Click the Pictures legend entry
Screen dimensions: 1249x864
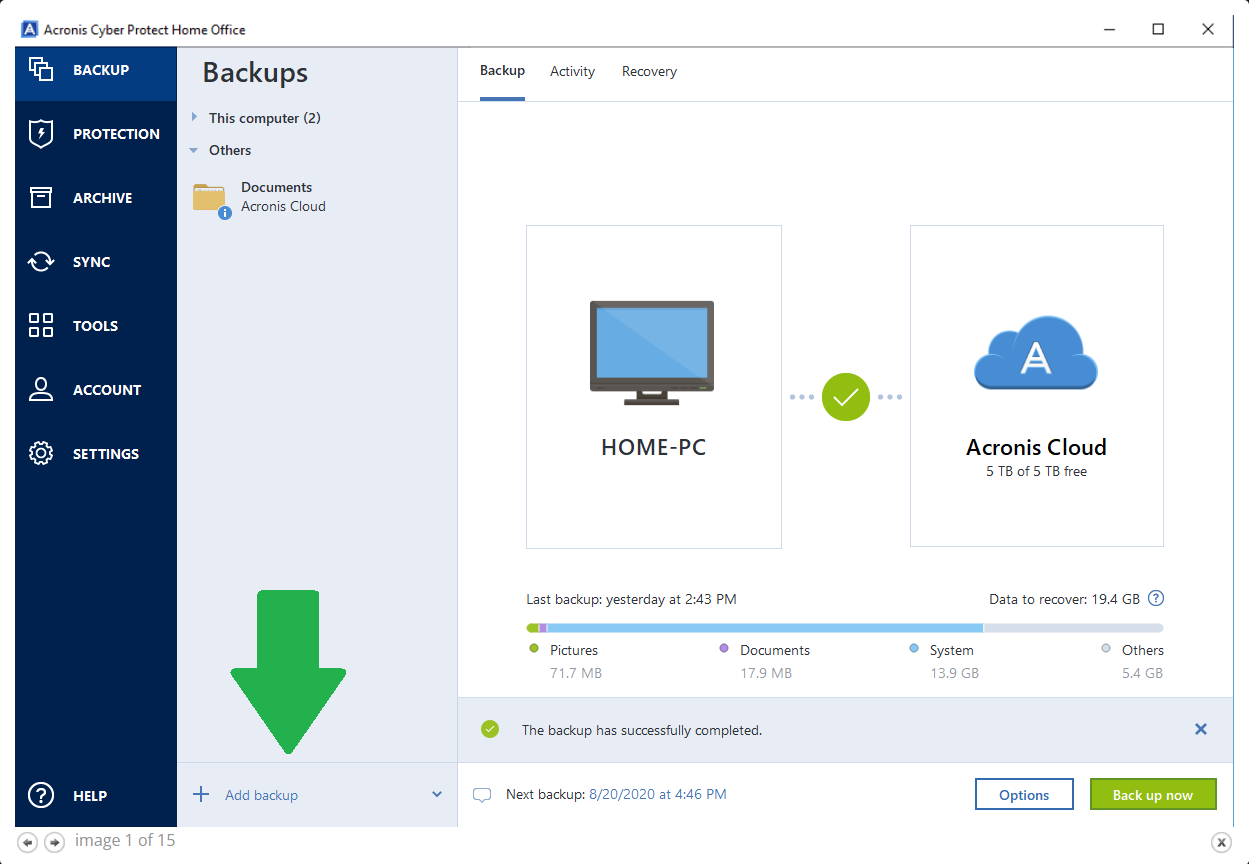565,661
